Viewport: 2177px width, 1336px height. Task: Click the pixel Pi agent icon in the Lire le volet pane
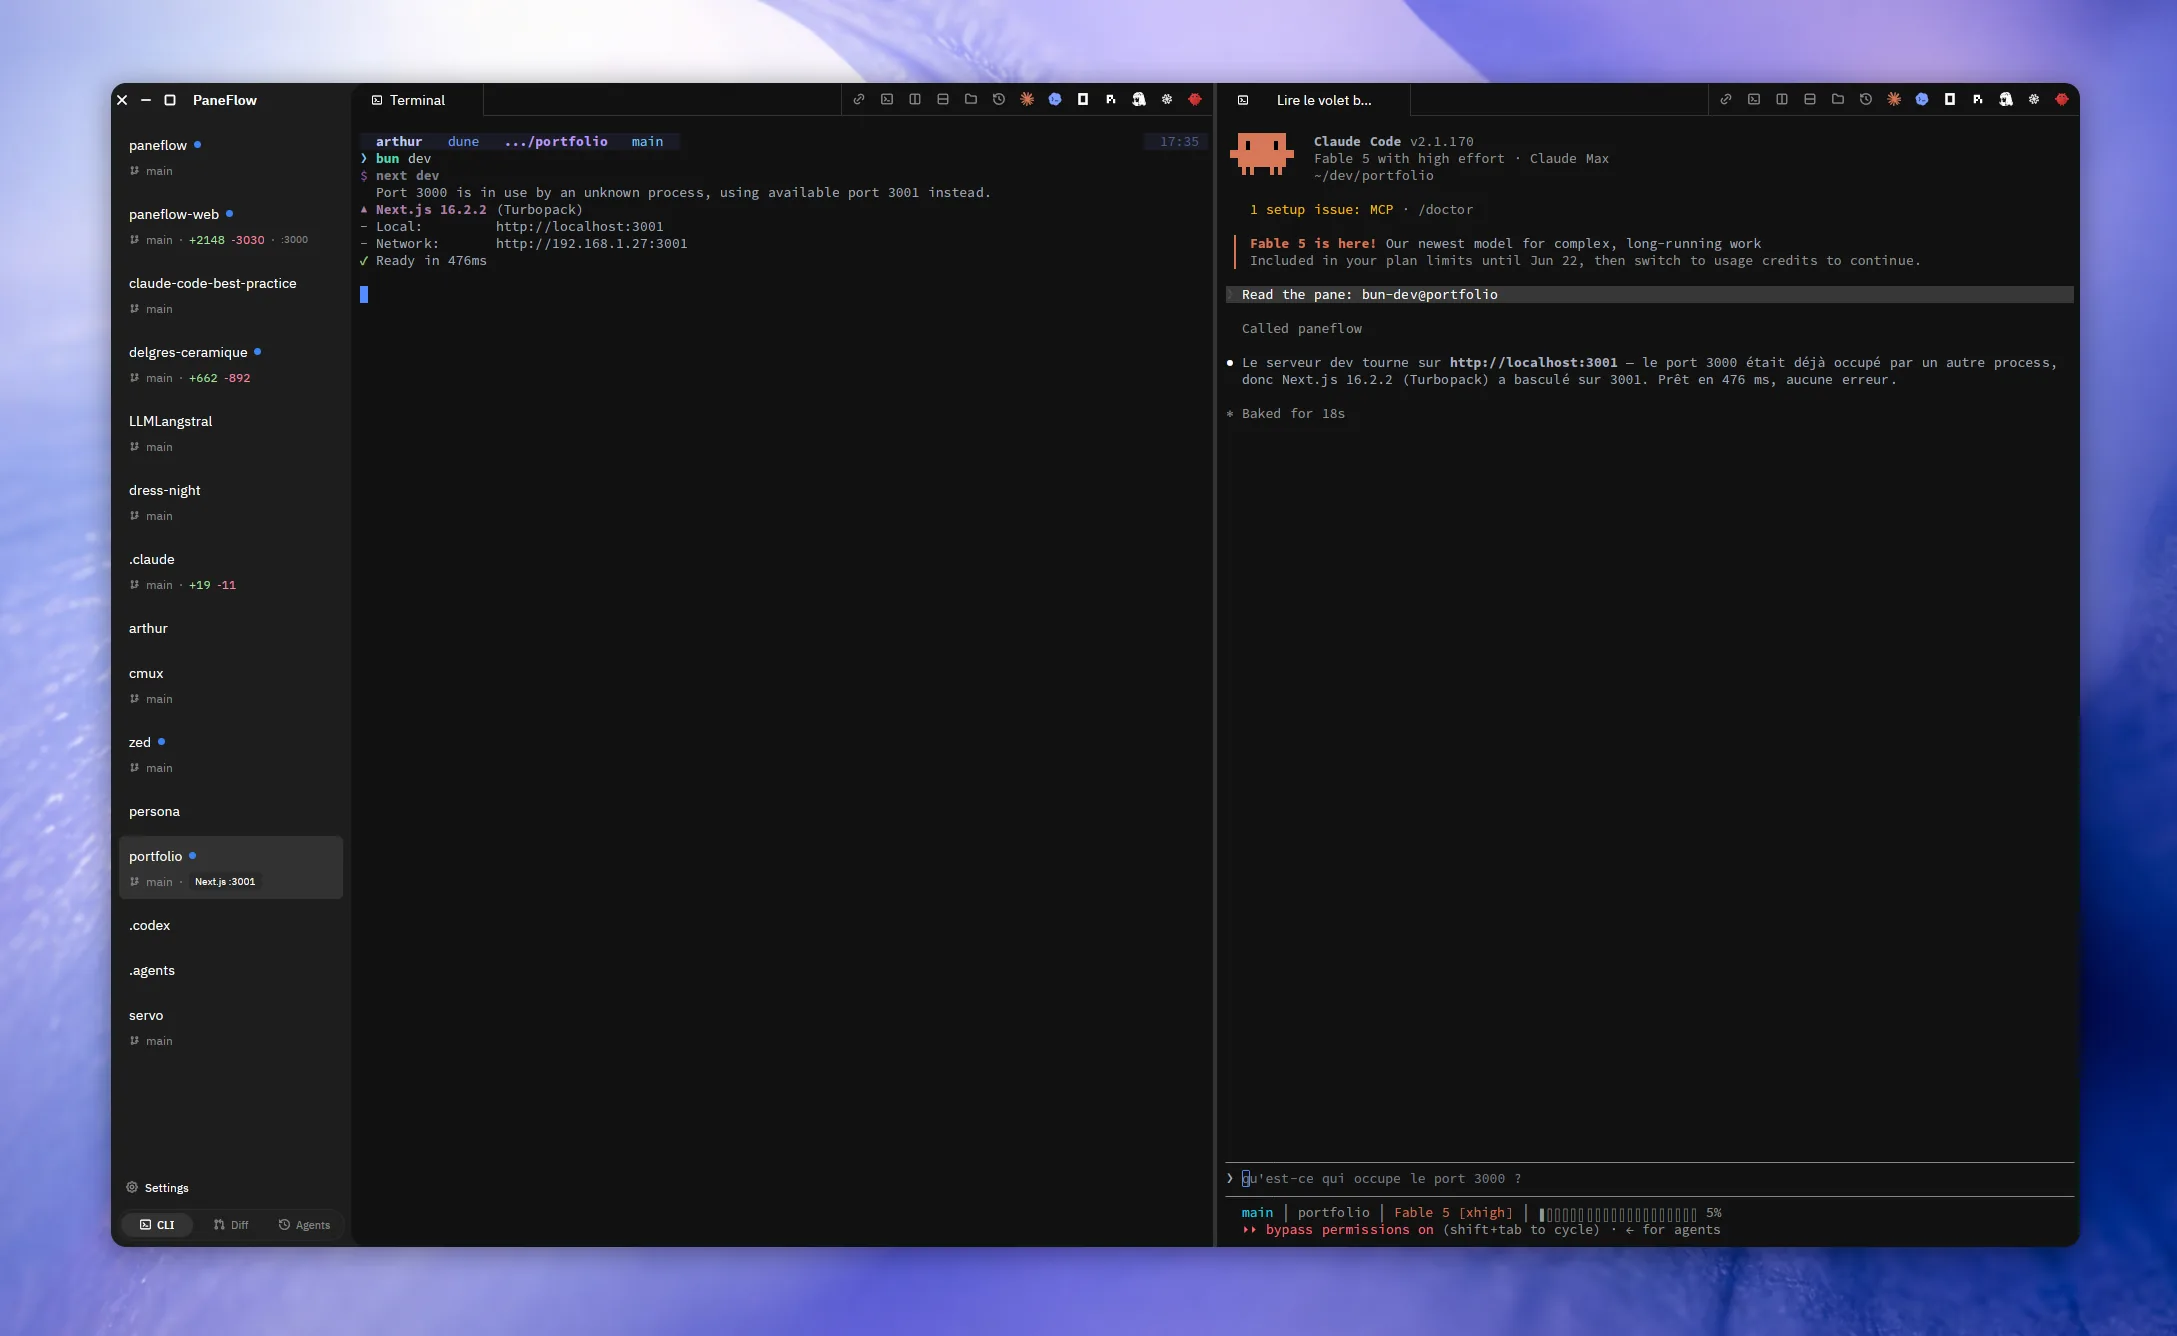pyautogui.click(x=1977, y=100)
